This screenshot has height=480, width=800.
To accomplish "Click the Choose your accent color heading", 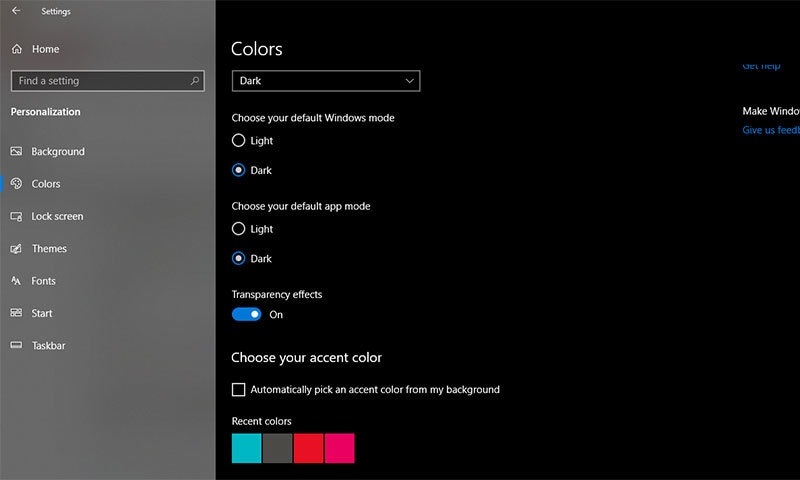I will (x=306, y=358).
